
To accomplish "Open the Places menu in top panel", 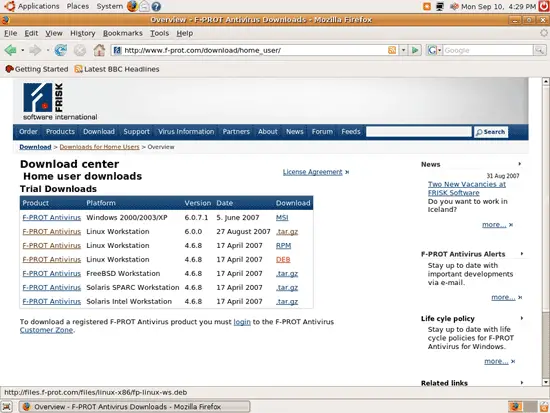I will click(x=78, y=6).
